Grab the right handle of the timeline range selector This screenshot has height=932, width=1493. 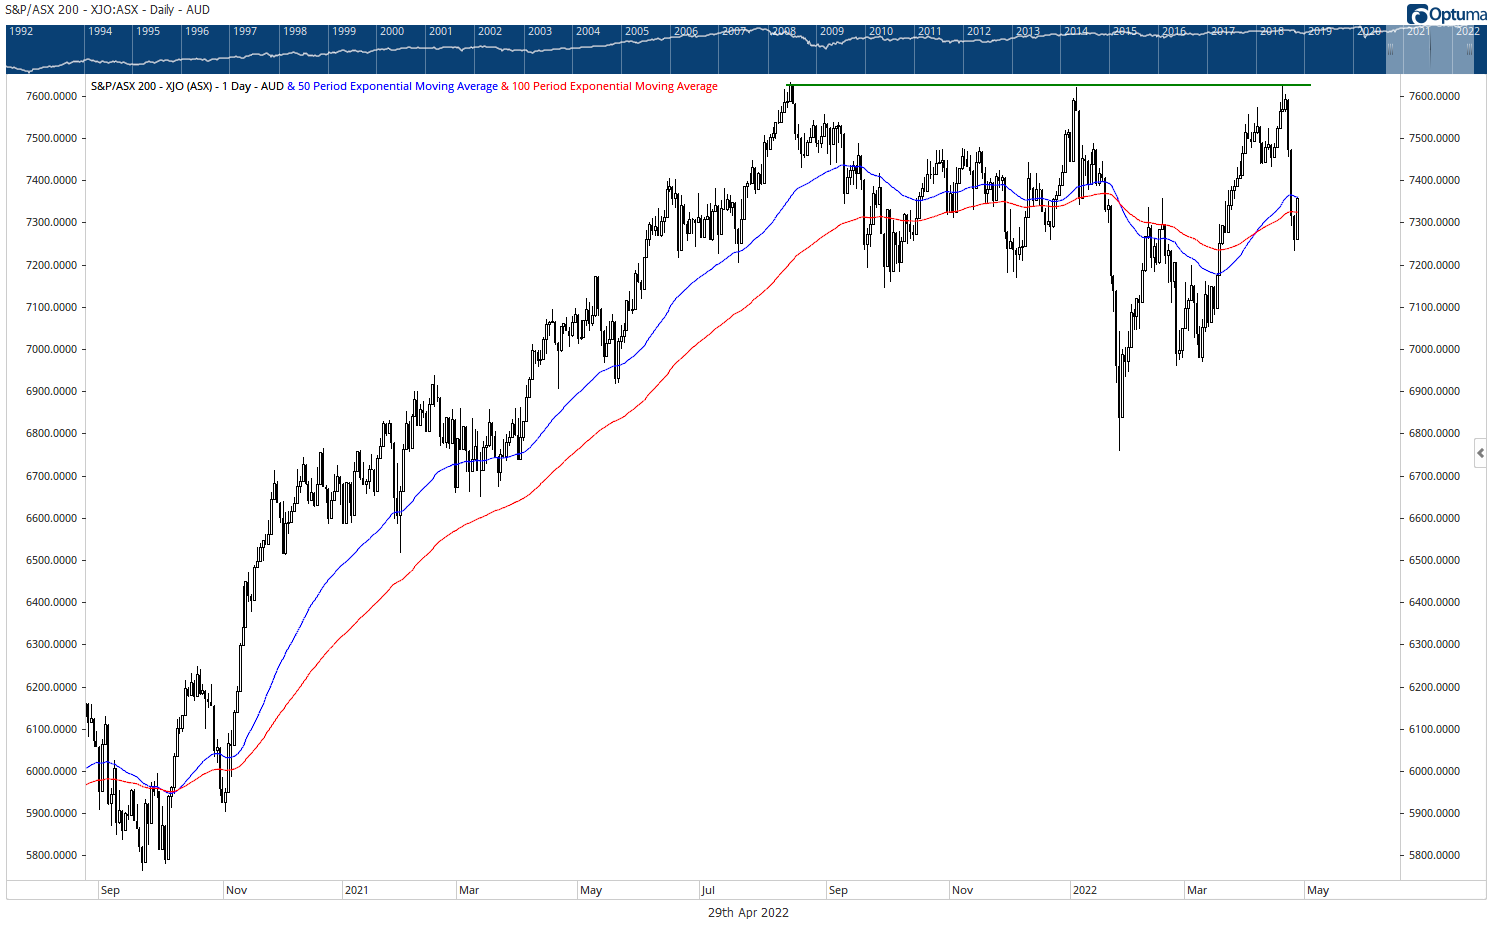[x=1469, y=49]
